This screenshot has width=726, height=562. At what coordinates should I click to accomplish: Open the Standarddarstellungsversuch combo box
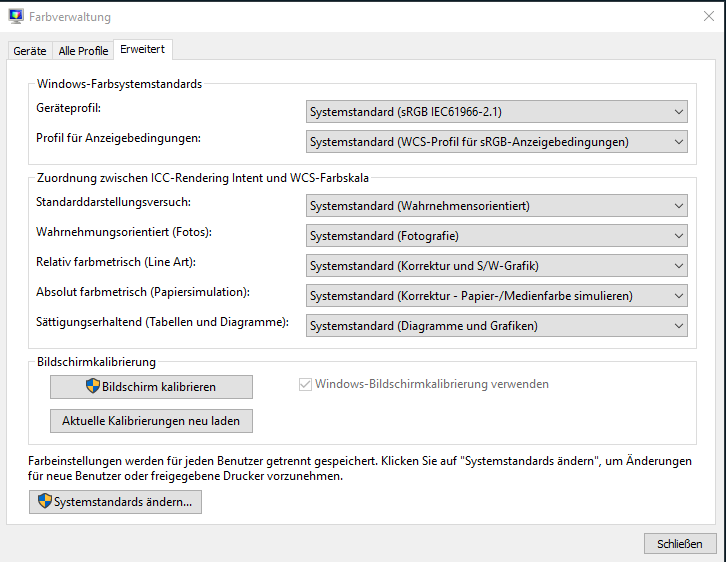click(497, 206)
